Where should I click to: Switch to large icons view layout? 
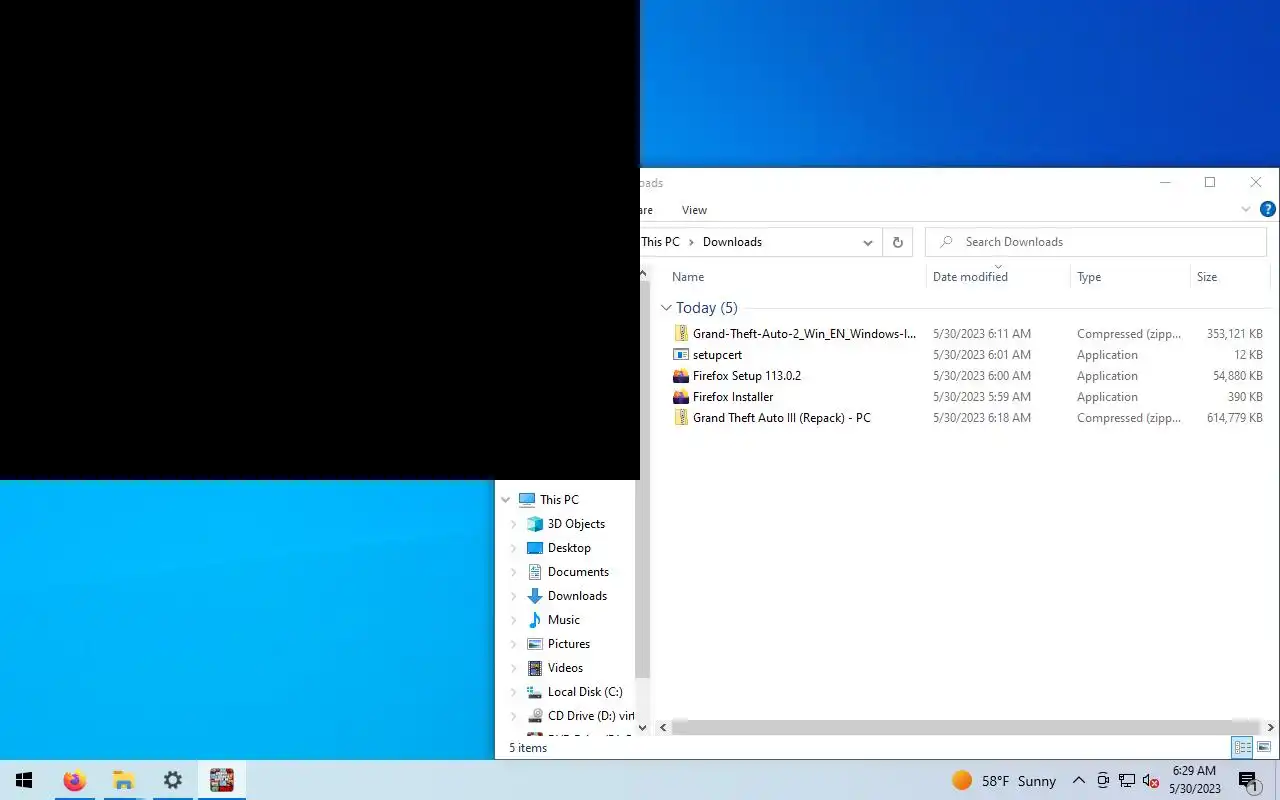pos(1263,747)
